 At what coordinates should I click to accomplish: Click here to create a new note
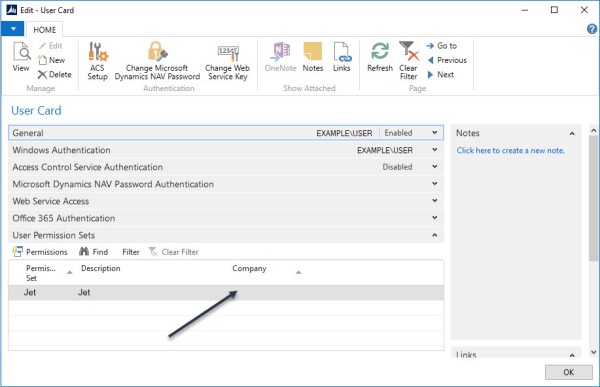(510, 150)
